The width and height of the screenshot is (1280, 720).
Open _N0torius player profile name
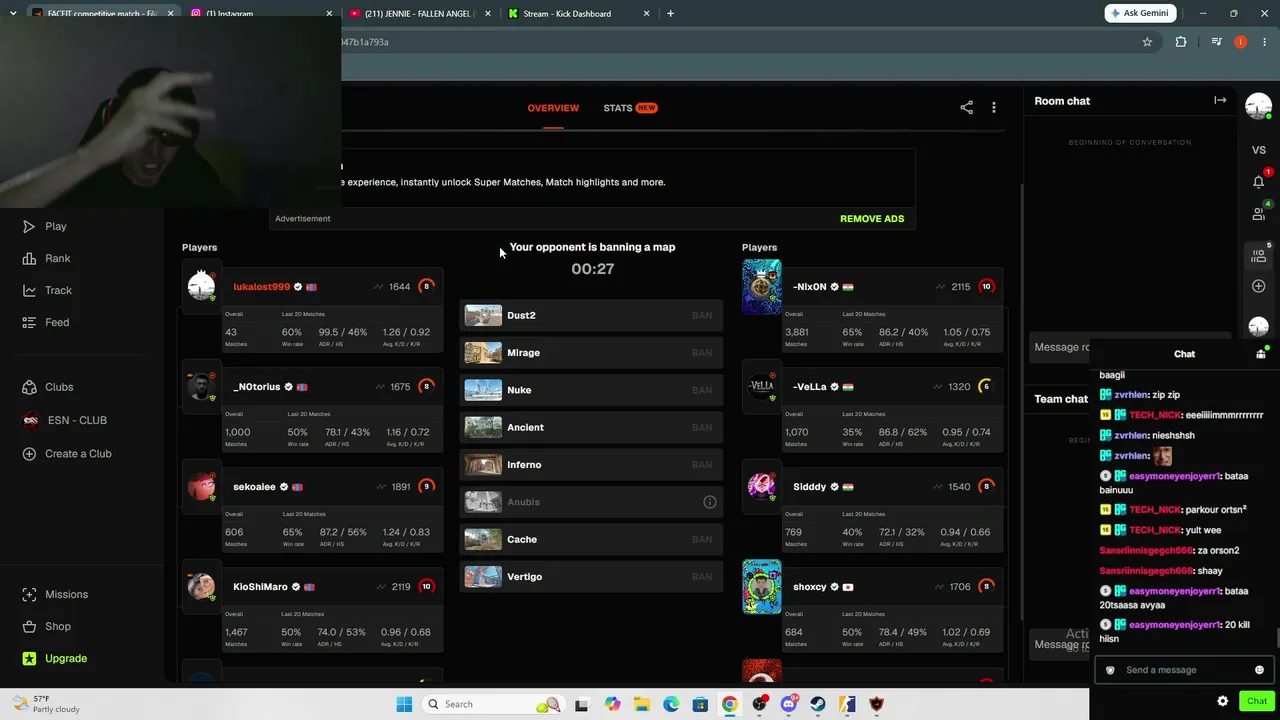pos(257,387)
